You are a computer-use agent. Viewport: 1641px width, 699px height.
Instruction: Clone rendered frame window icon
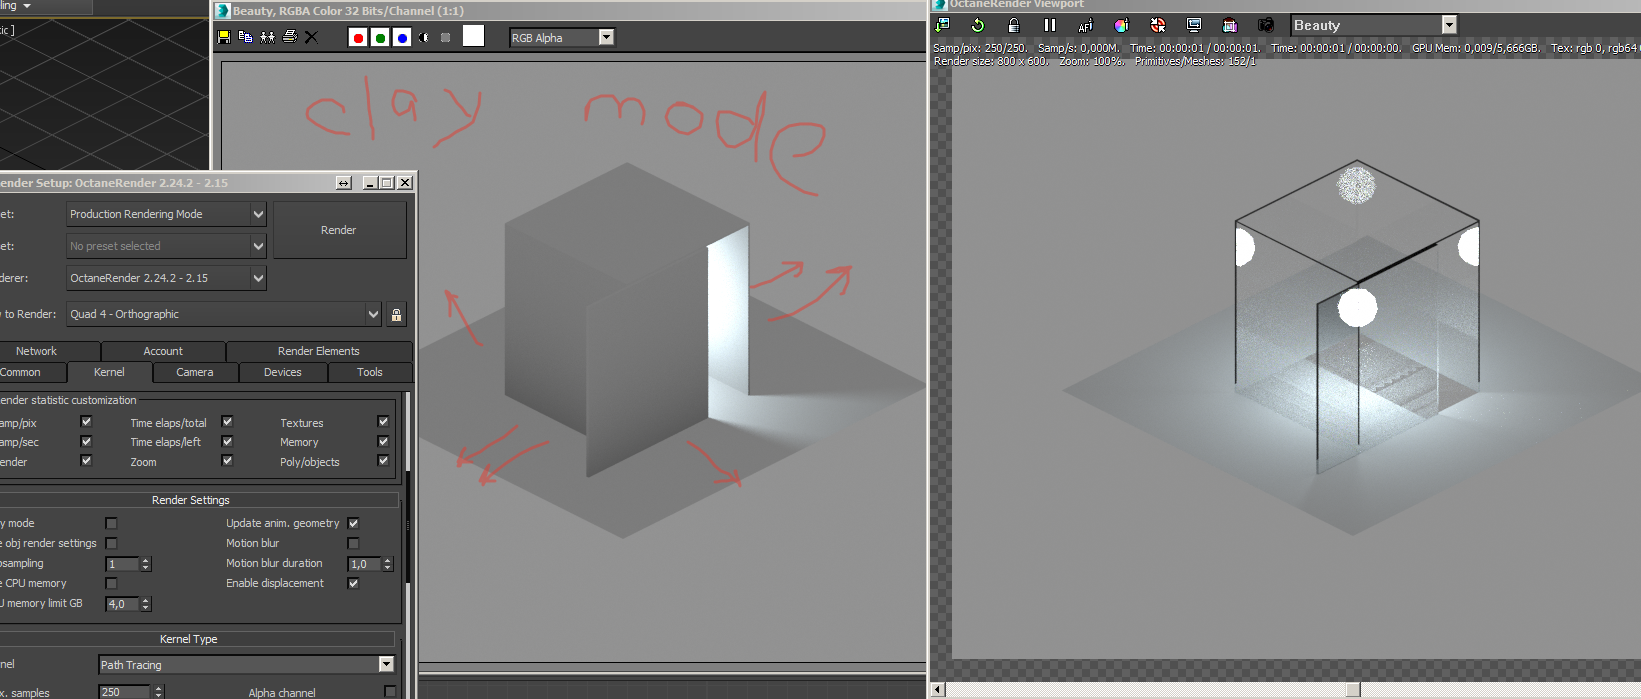pos(268,37)
